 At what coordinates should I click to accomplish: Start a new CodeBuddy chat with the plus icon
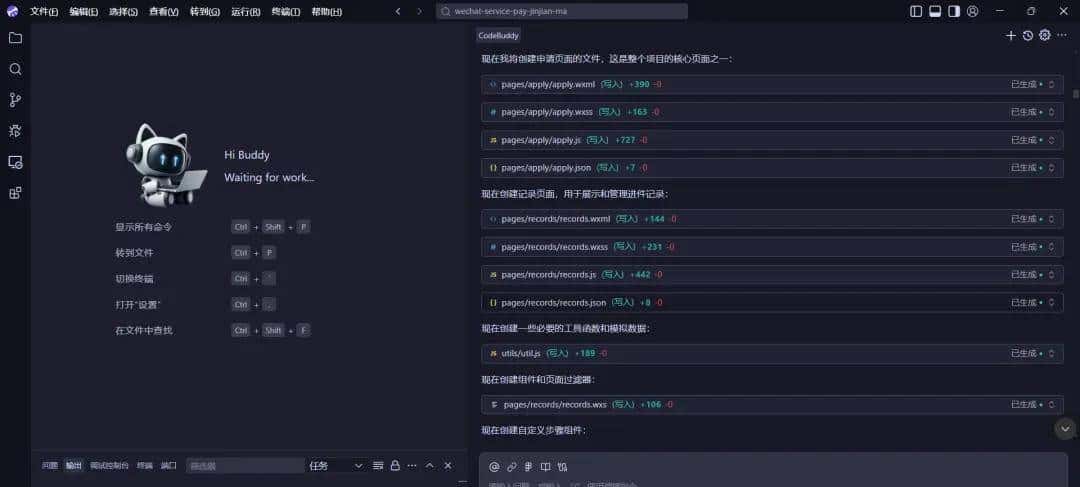(x=1010, y=36)
